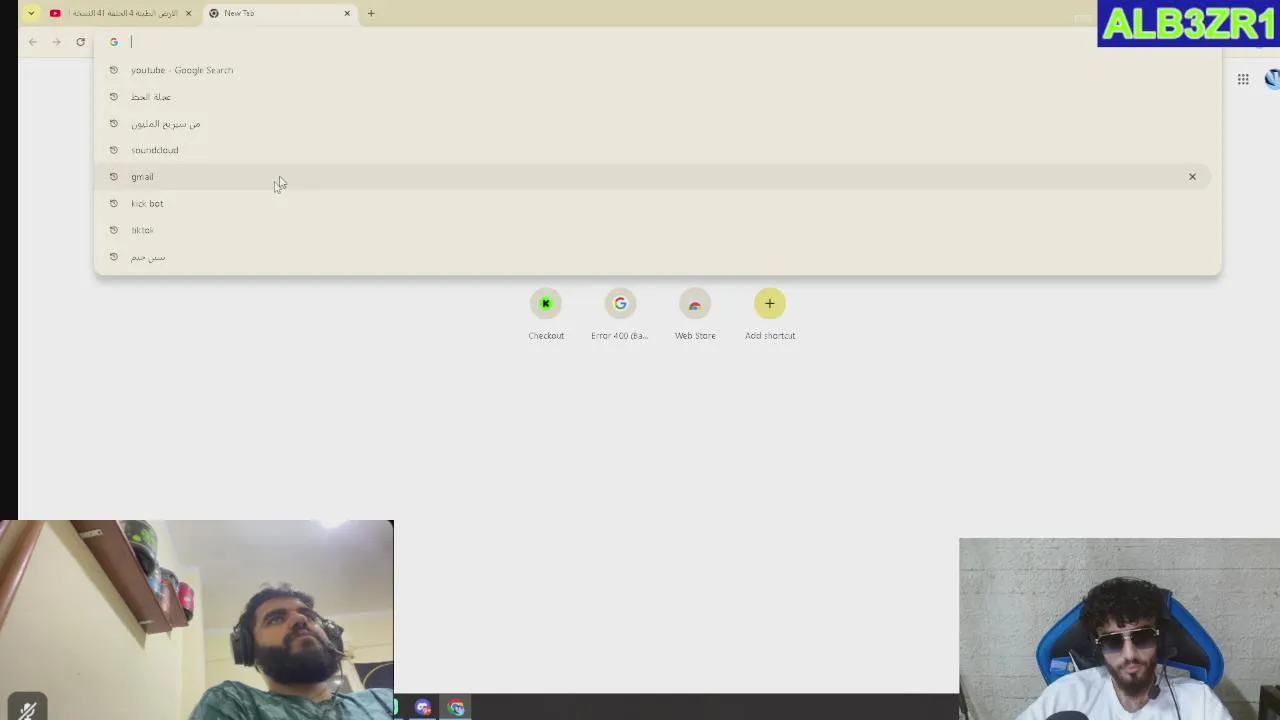Open the Checkout shortcut
Image resolution: width=1280 pixels, height=720 pixels.
tap(546, 315)
